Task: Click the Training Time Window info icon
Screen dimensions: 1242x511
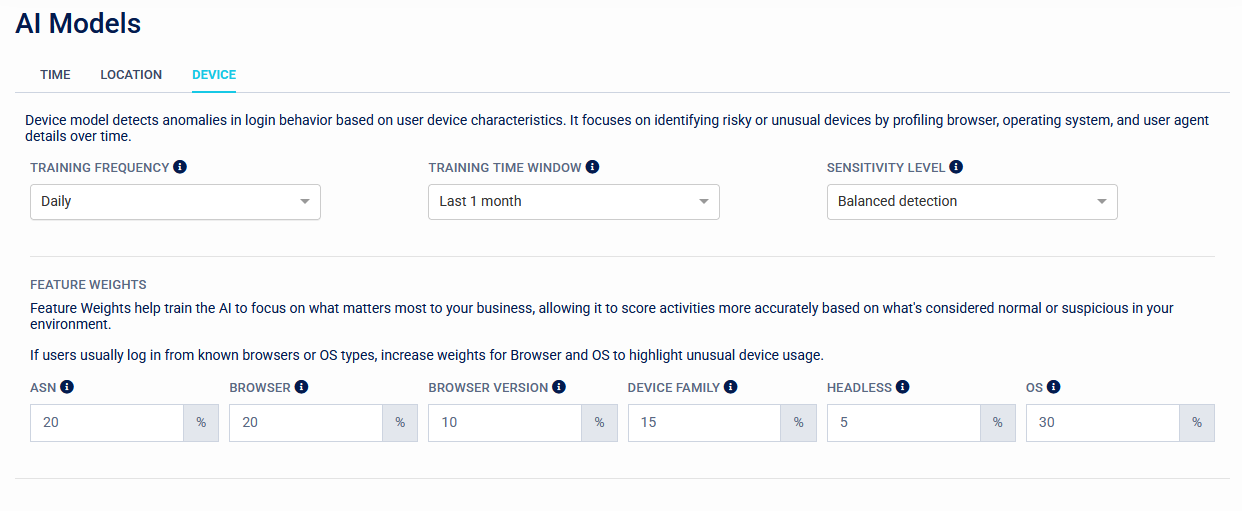Action: pos(592,167)
